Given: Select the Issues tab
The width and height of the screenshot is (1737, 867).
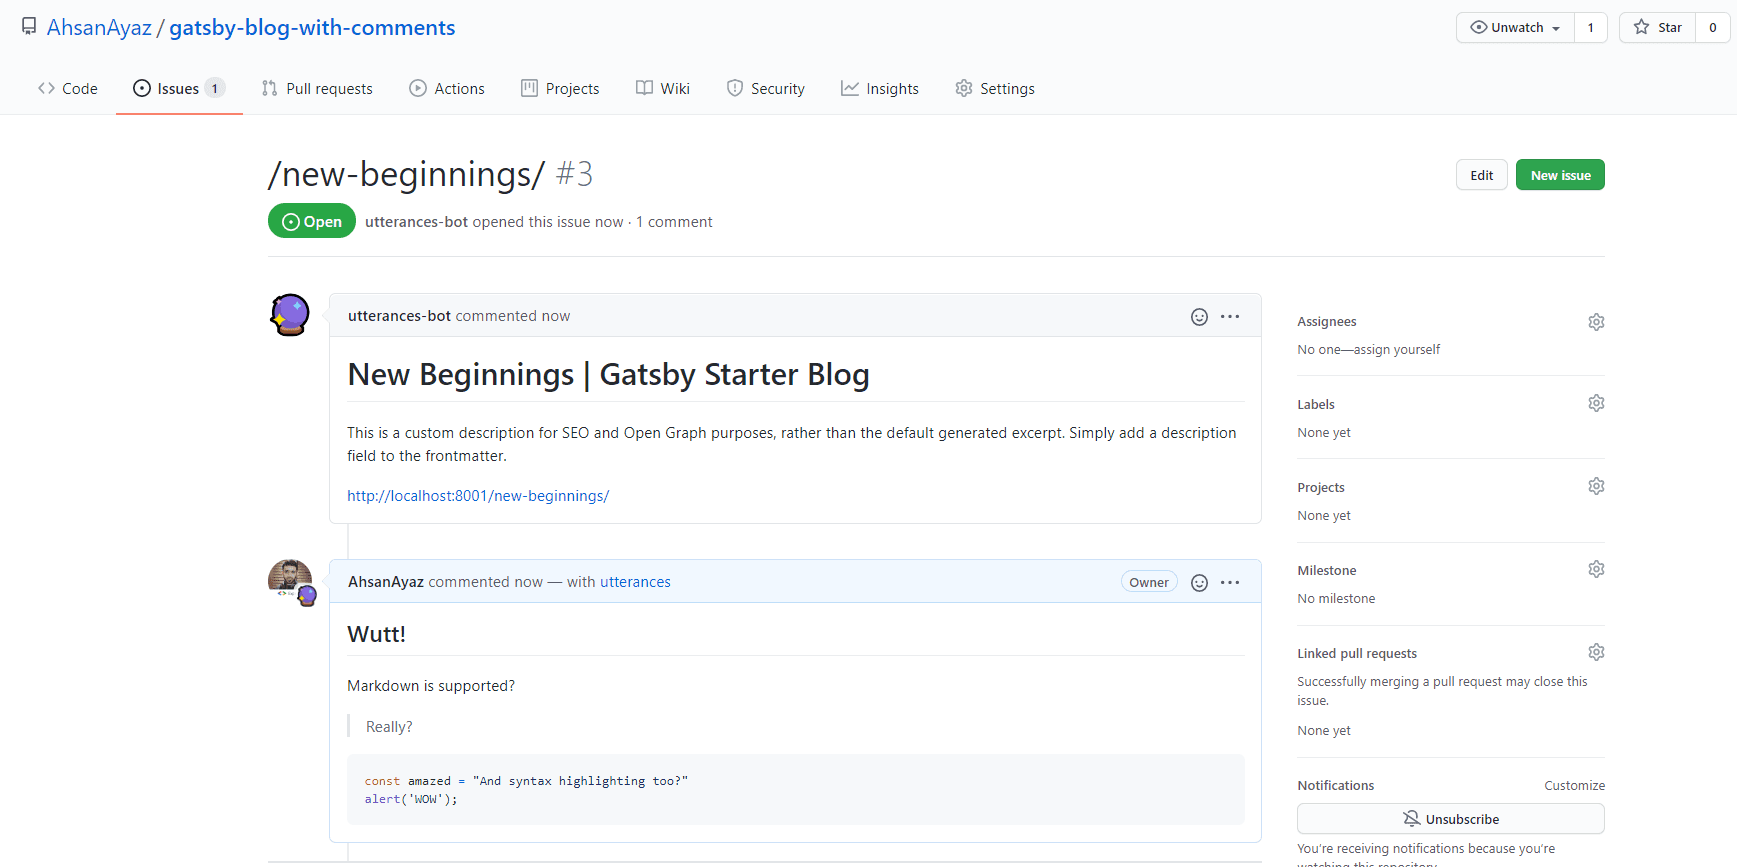Looking at the screenshot, I should click(179, 89).
